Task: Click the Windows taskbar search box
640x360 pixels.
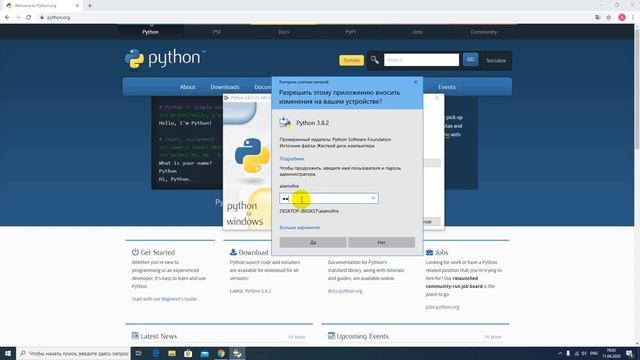Action: point(73,353)
